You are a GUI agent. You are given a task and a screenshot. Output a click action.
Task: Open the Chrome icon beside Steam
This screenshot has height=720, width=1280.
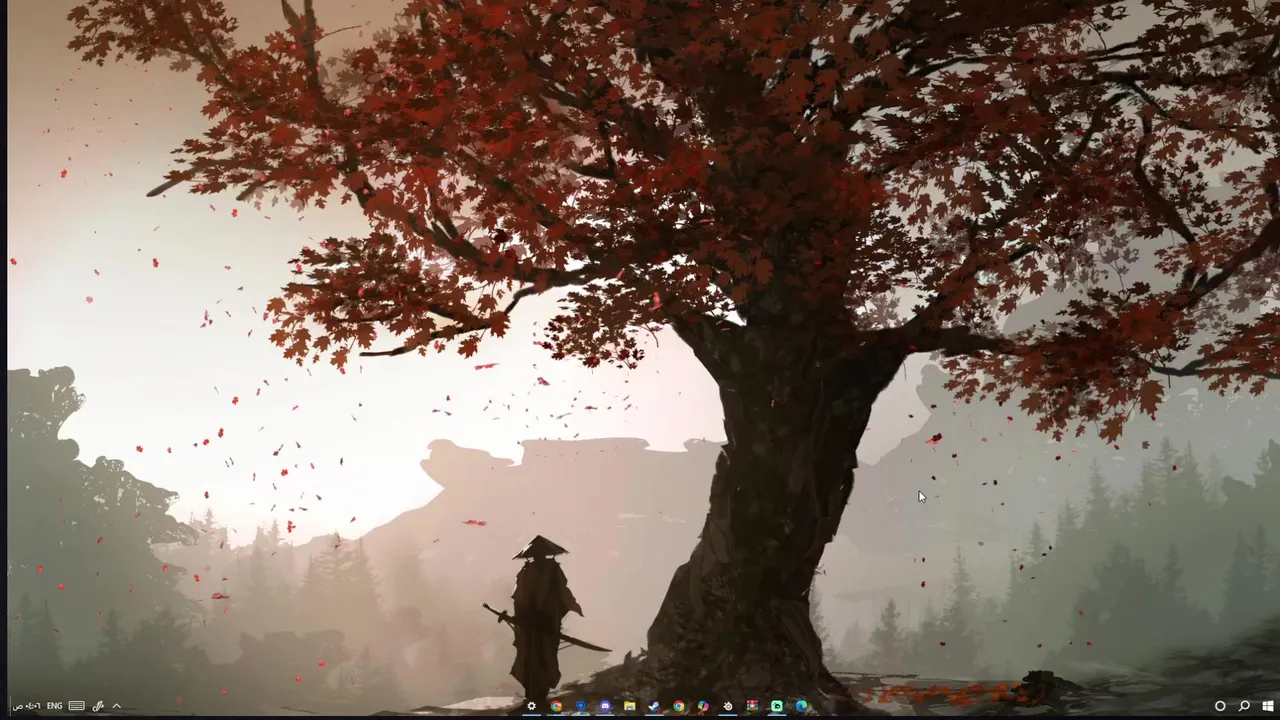679,706
